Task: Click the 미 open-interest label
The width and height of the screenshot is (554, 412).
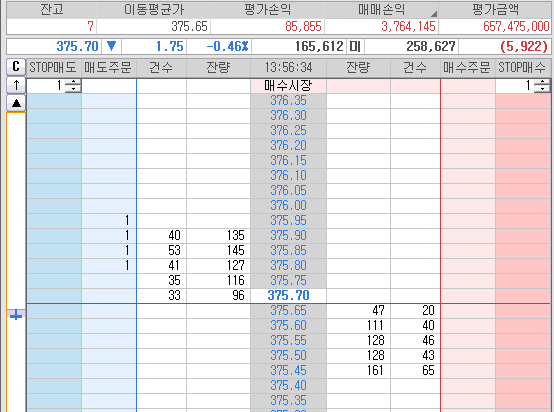Action: (355, 46)
